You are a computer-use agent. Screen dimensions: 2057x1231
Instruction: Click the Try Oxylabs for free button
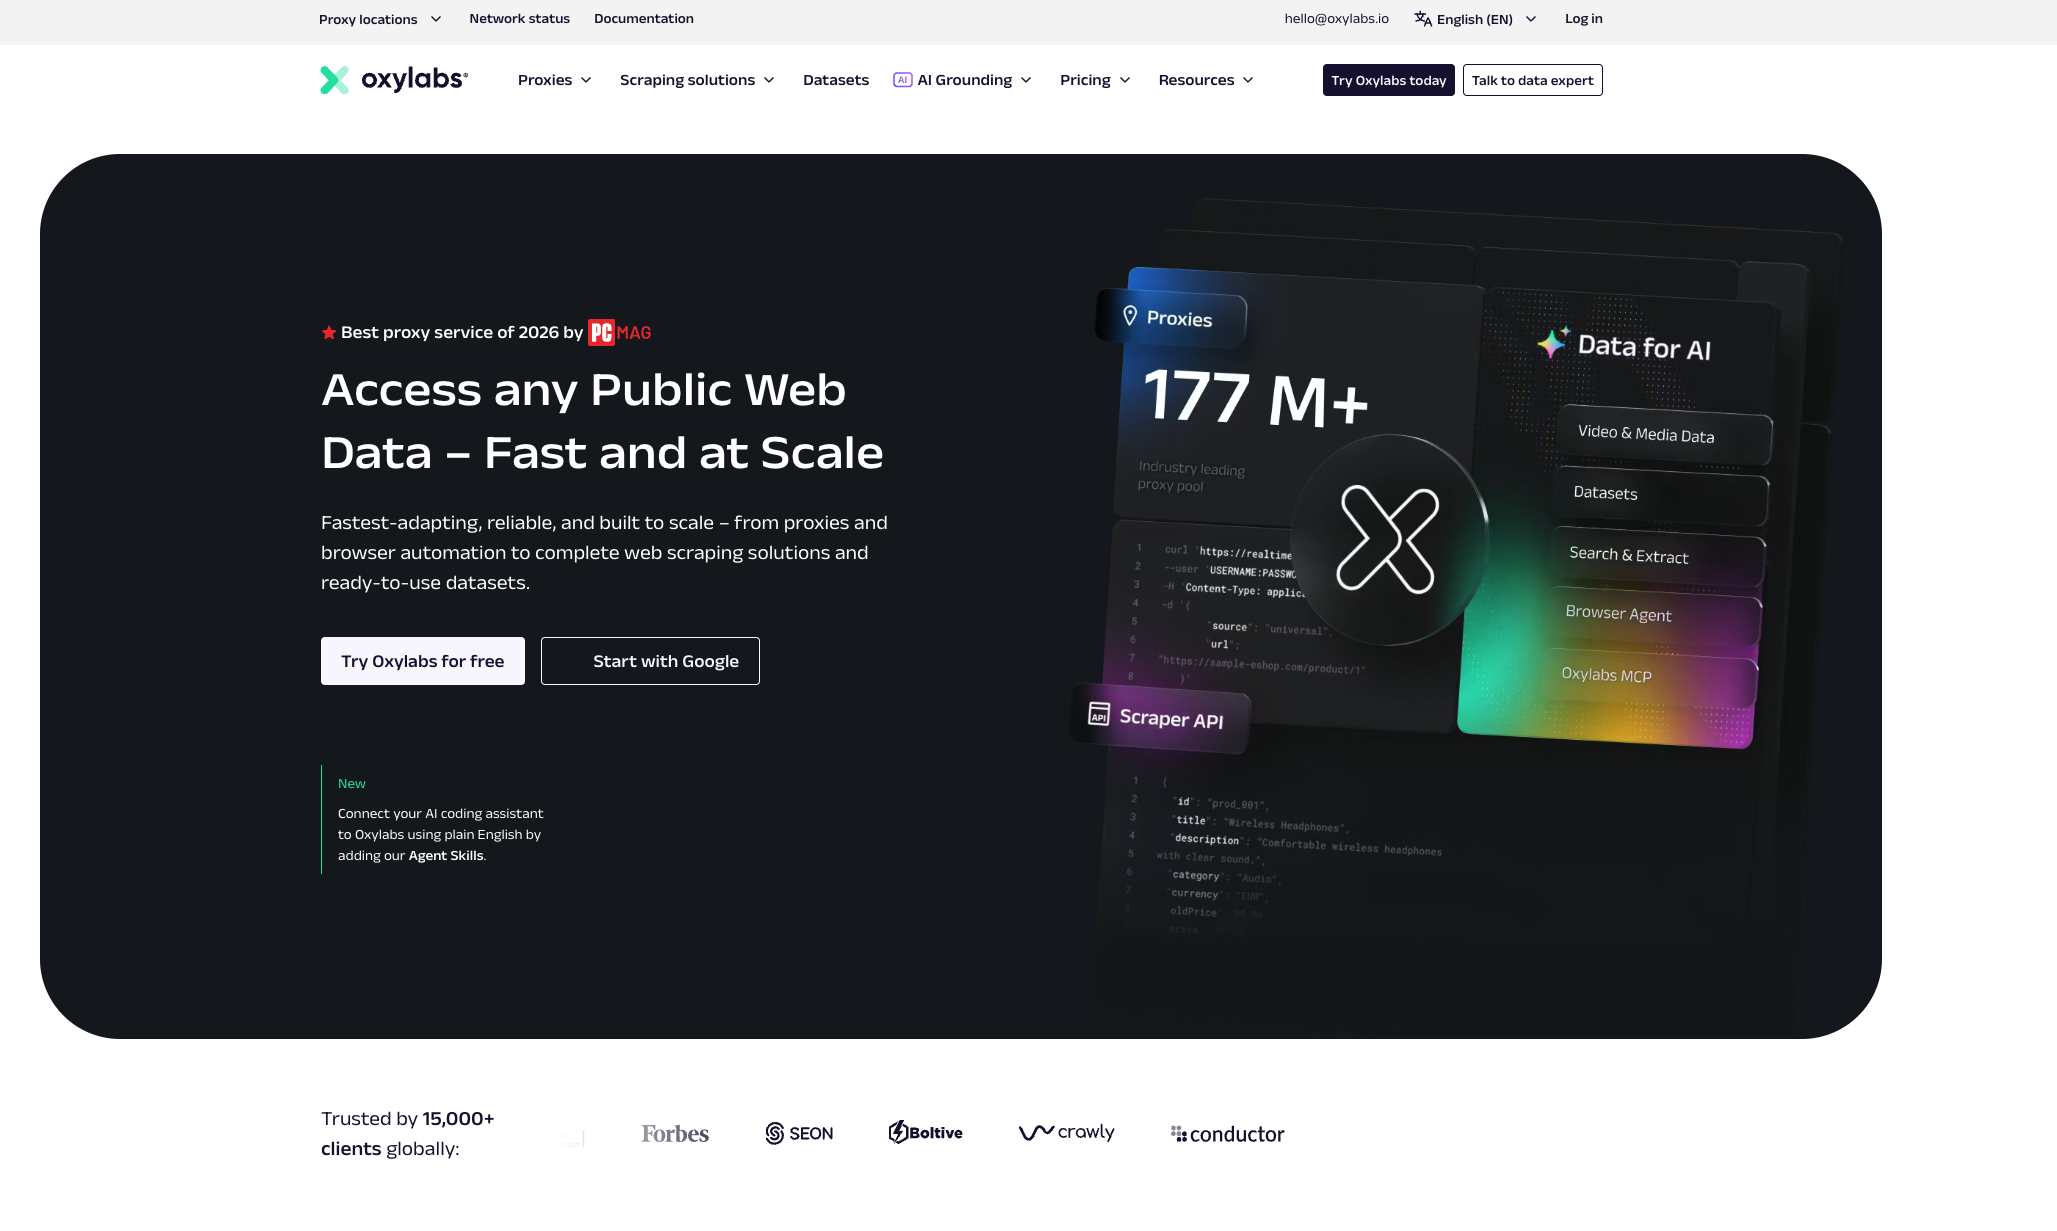pos(423,661)
